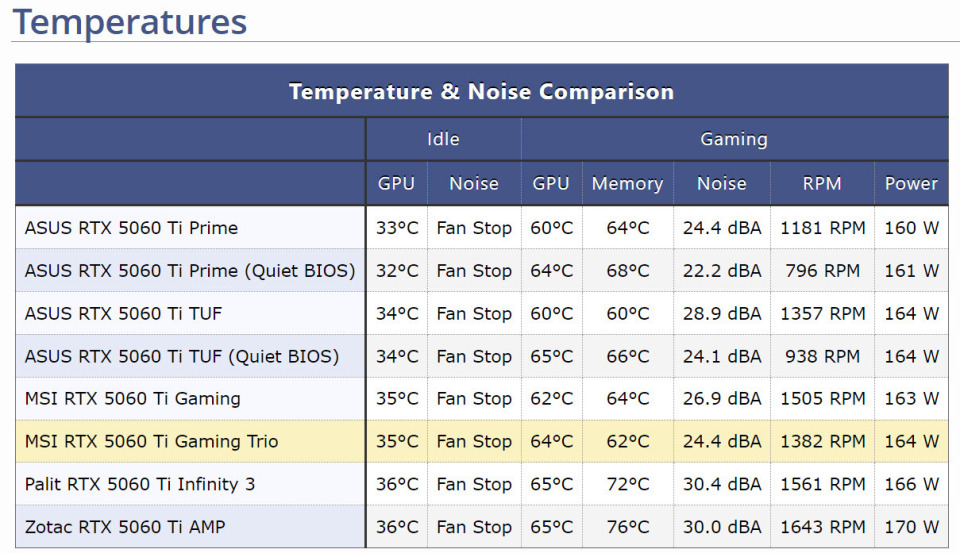
Task: Click the Power column header
Action: [911, 183]
